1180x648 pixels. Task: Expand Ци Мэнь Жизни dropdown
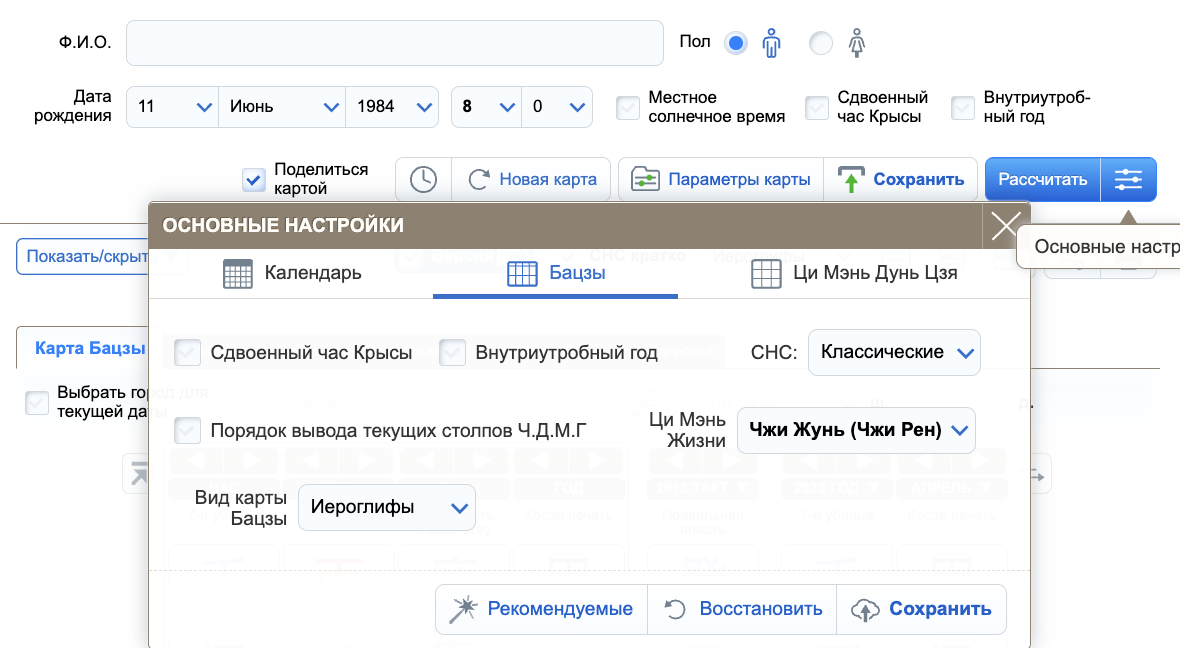tap(855, 431)
